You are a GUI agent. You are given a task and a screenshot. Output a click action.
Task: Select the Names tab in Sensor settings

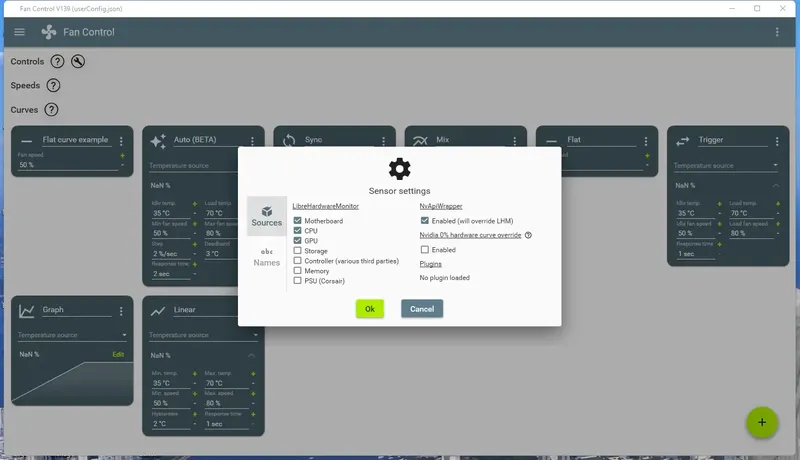coord(266,258)
